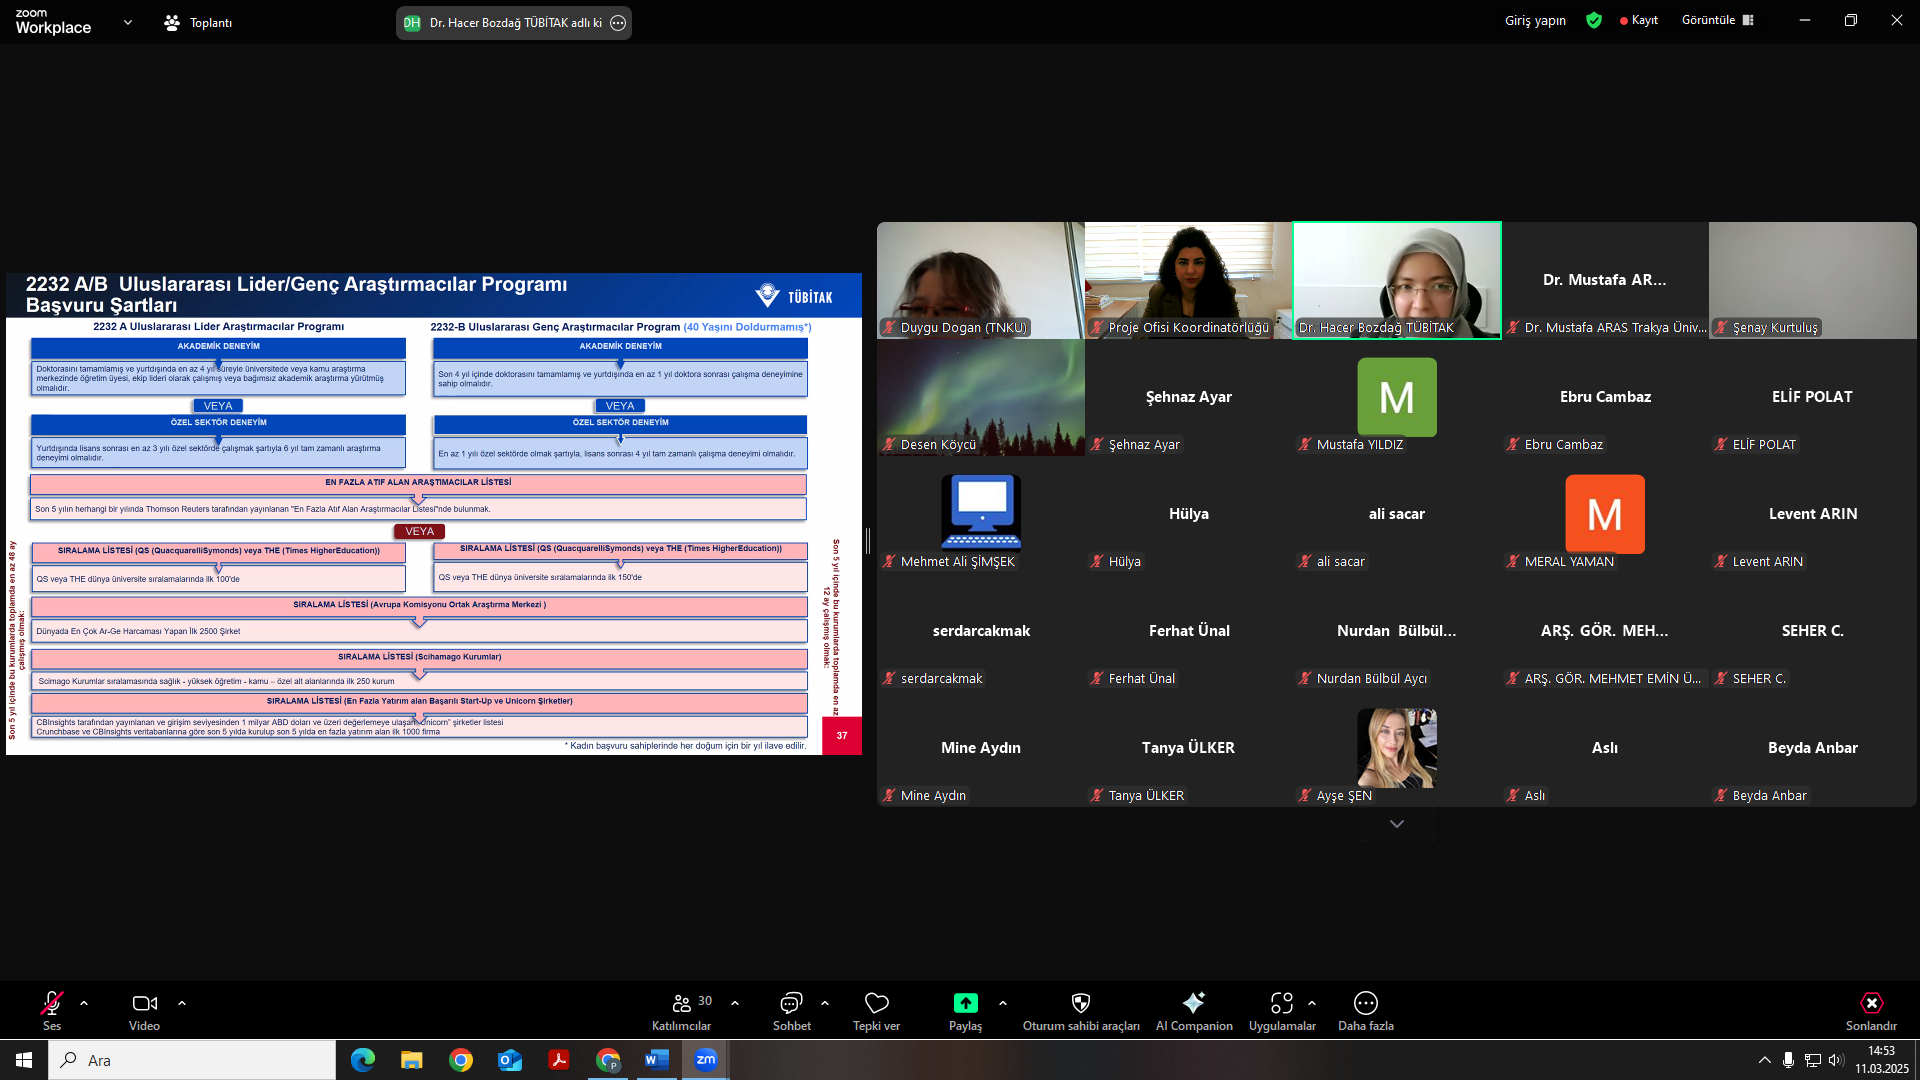Open Uygulamalar apps icon
1920x1080 pixels.
point(1281,1003)
